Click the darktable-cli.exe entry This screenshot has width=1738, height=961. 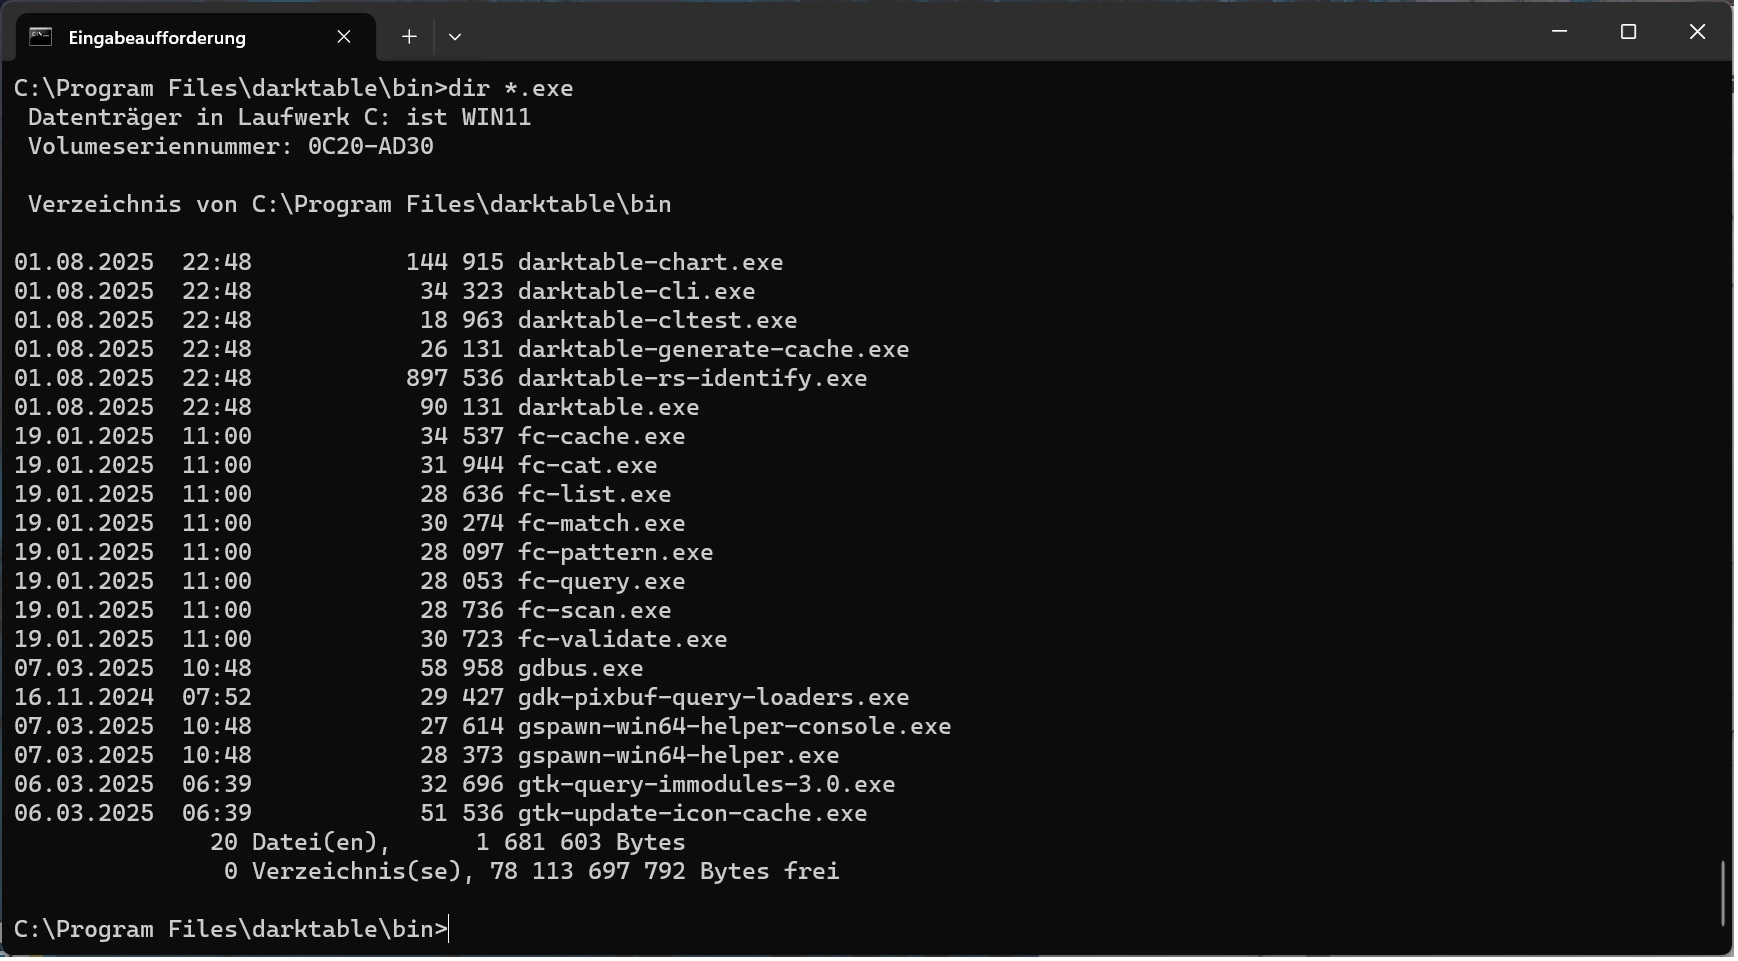[x=636, y=291]
